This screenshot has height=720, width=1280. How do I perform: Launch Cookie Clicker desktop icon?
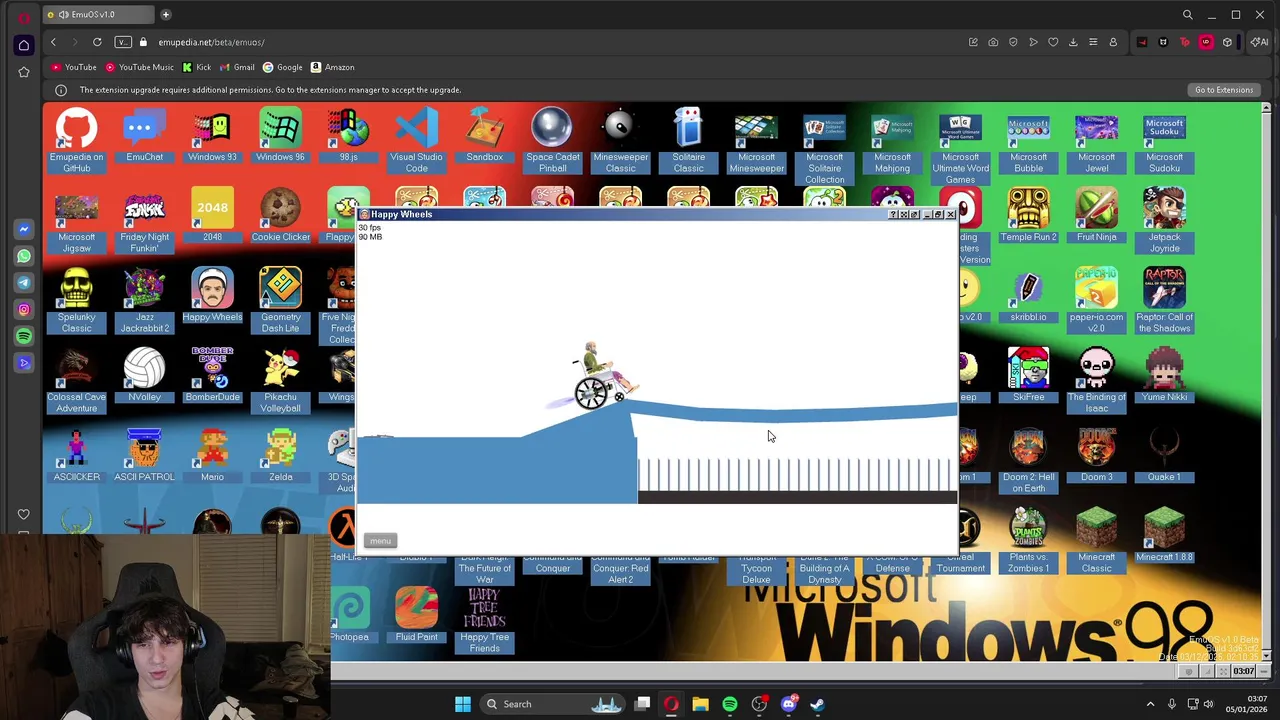[280, 215]
